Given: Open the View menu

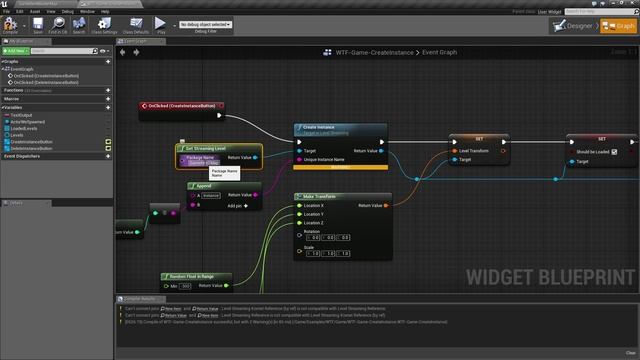Looking at the screenshot, I should click(51, 11).
